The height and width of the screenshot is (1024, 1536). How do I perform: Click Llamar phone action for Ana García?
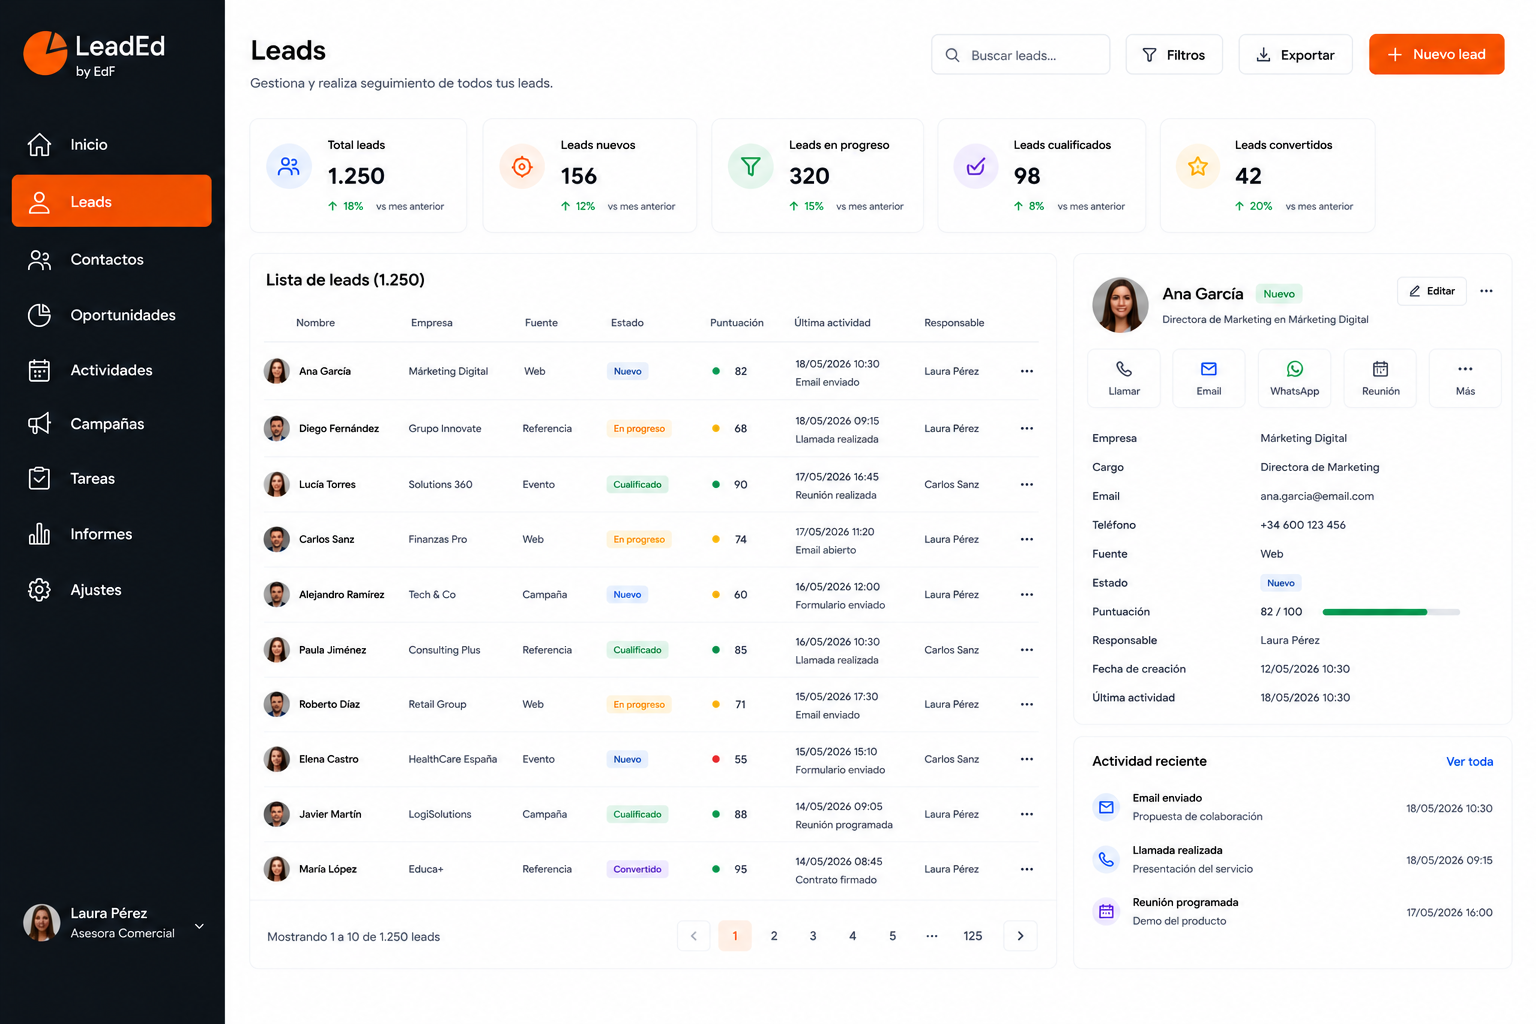tap(1124, 378)
